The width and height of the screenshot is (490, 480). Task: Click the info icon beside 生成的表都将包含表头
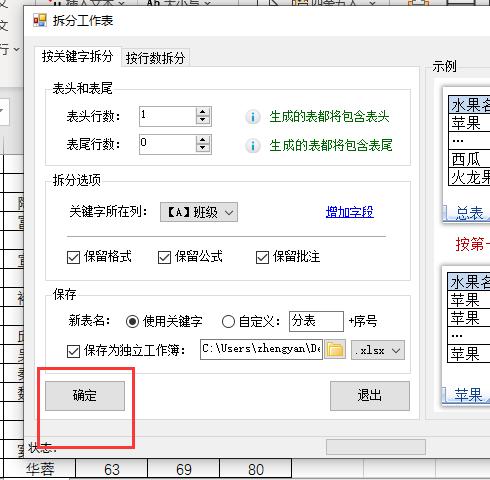click(x=253, y=117)
